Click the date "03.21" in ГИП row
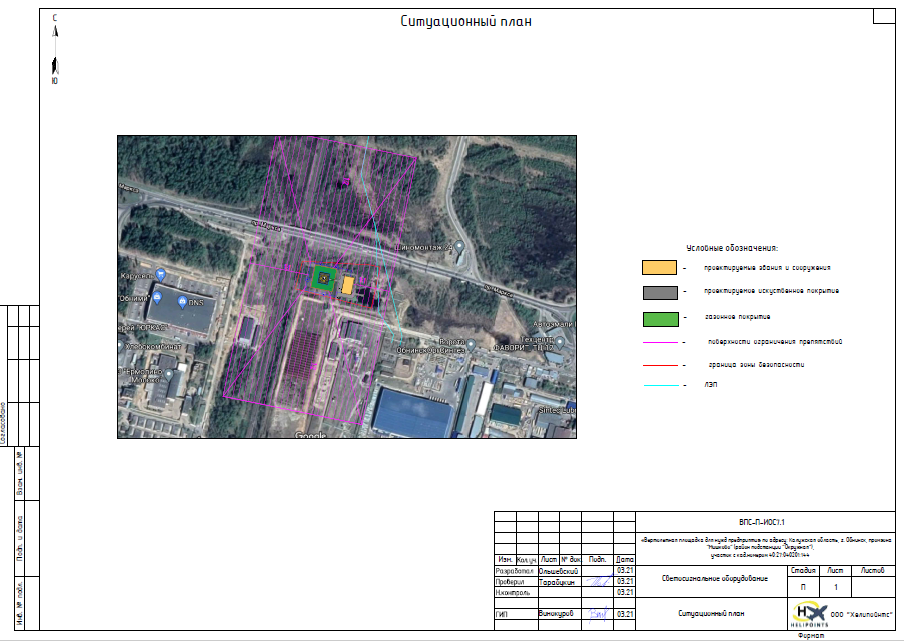The image size is (904, 641). tap(624, 614)
